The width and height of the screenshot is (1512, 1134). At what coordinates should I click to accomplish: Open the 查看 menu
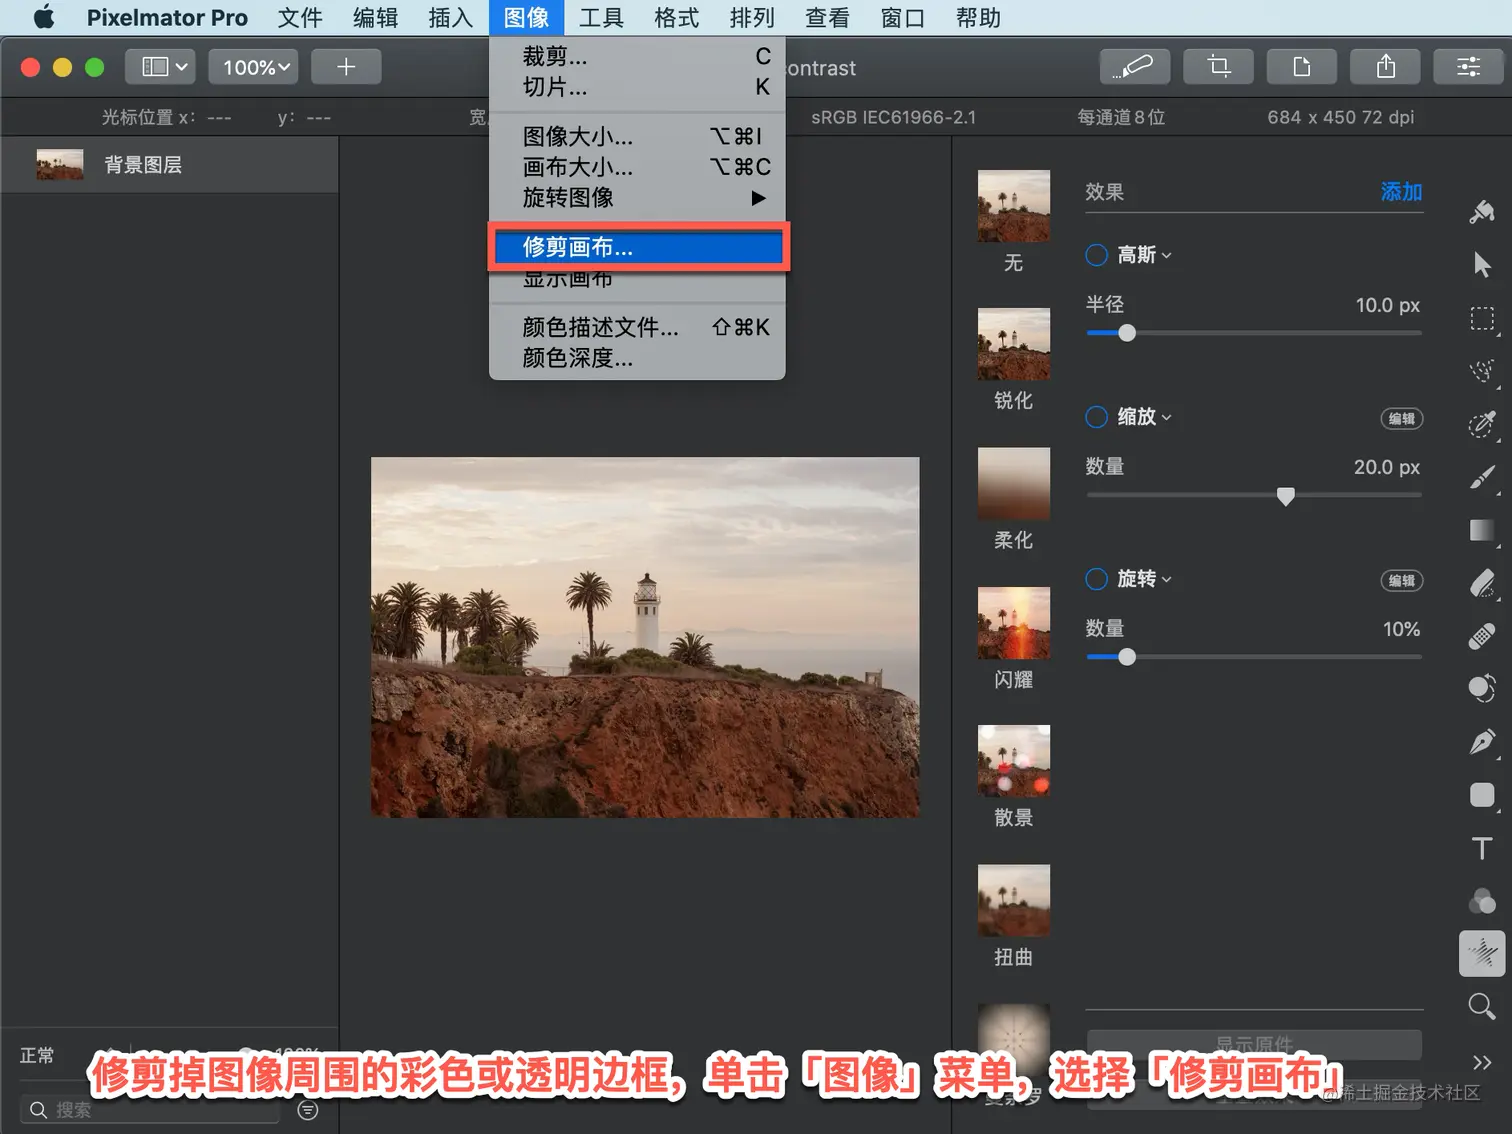(827, 17)
